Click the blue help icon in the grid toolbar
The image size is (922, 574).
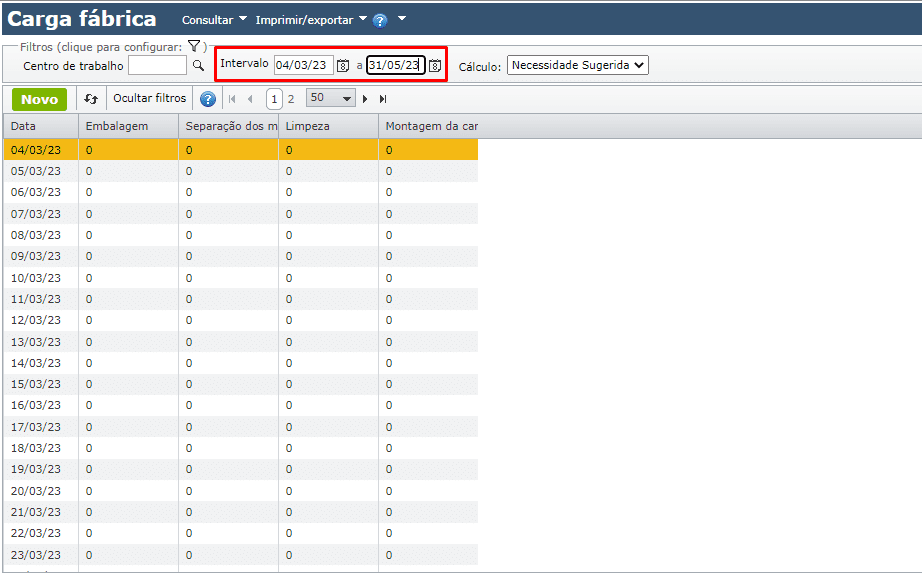(208, 99)
